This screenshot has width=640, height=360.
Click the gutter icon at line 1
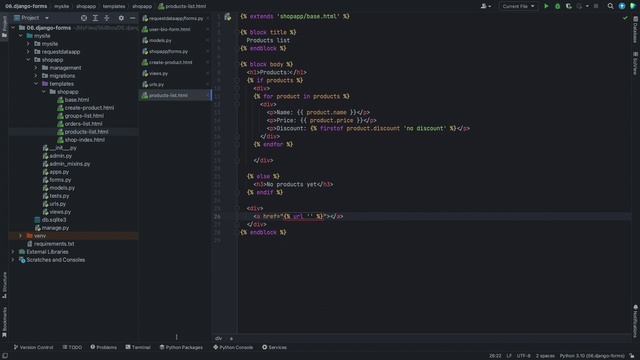(228, 17)
